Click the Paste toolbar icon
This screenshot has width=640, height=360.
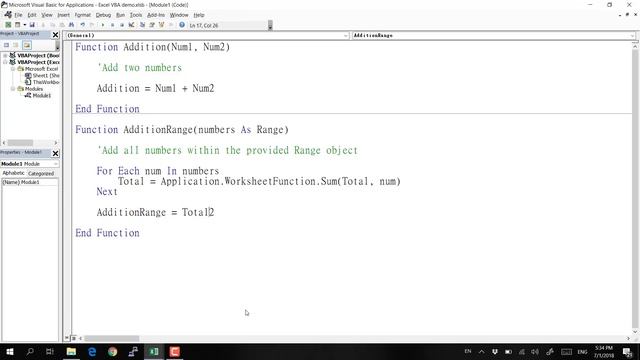(62, 25)
